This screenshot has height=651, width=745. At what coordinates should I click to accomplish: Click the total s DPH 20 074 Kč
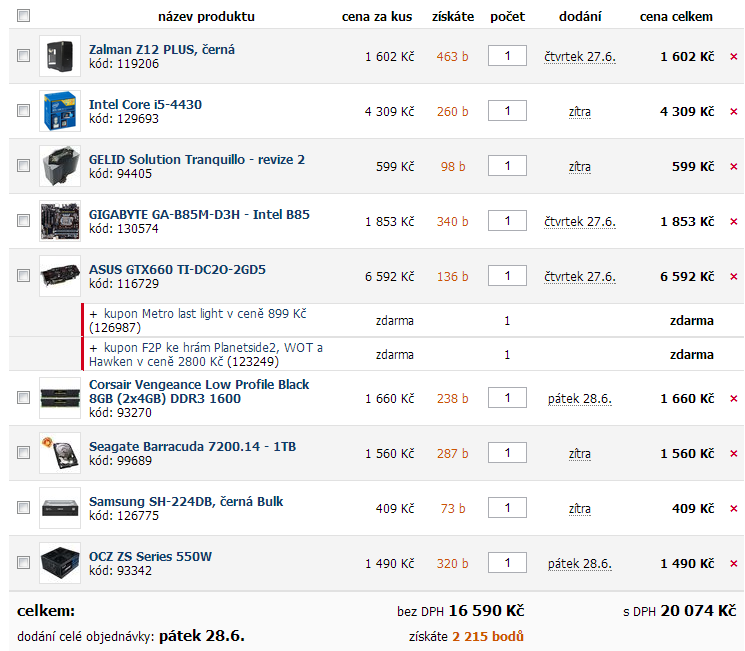(x=680, y=611)
